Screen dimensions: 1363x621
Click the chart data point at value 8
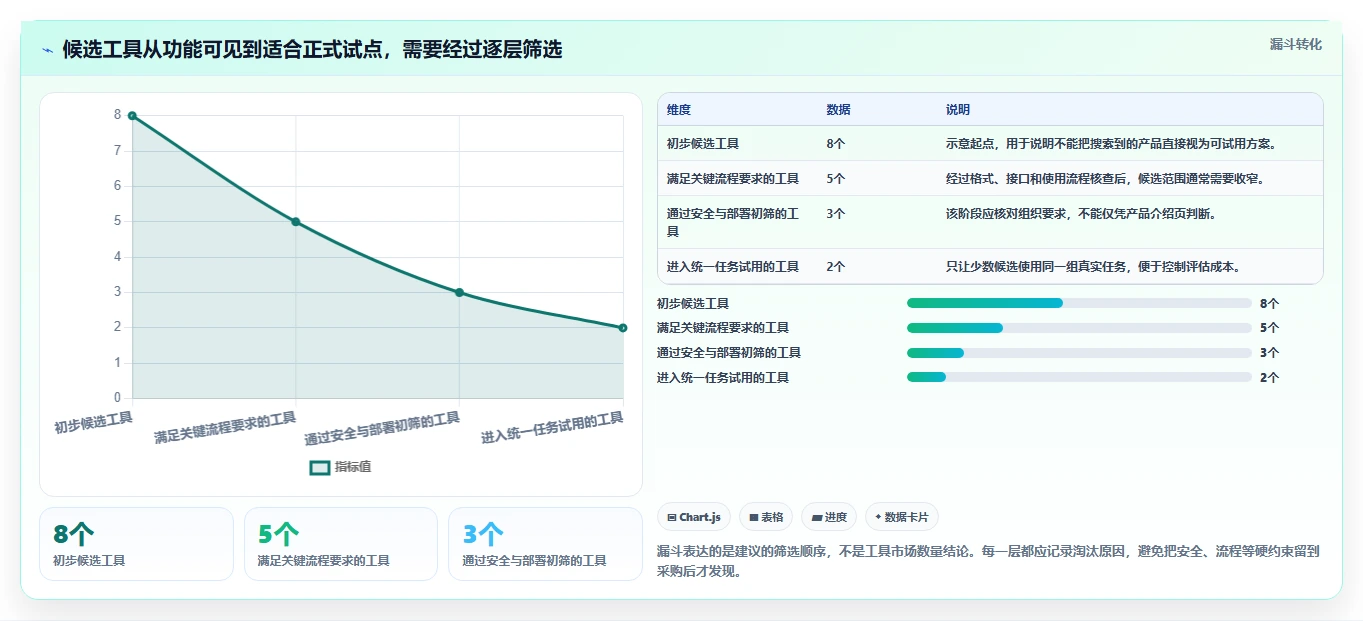(x=132, y=116)
